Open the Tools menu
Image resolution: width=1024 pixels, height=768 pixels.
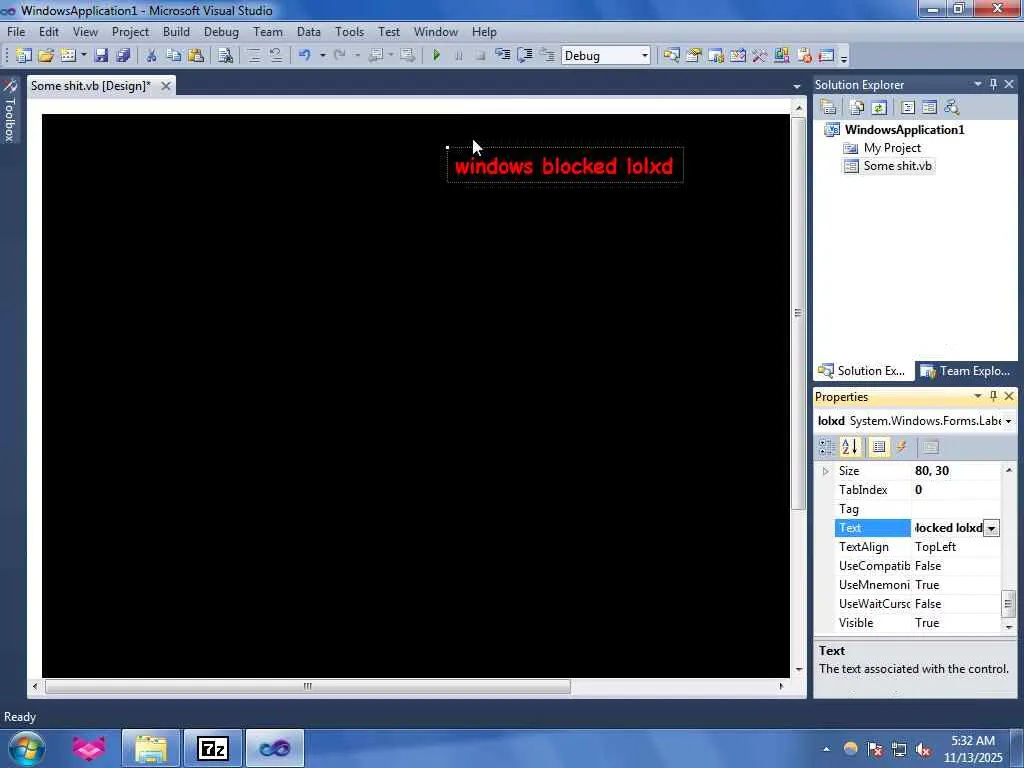coord(349,31)
